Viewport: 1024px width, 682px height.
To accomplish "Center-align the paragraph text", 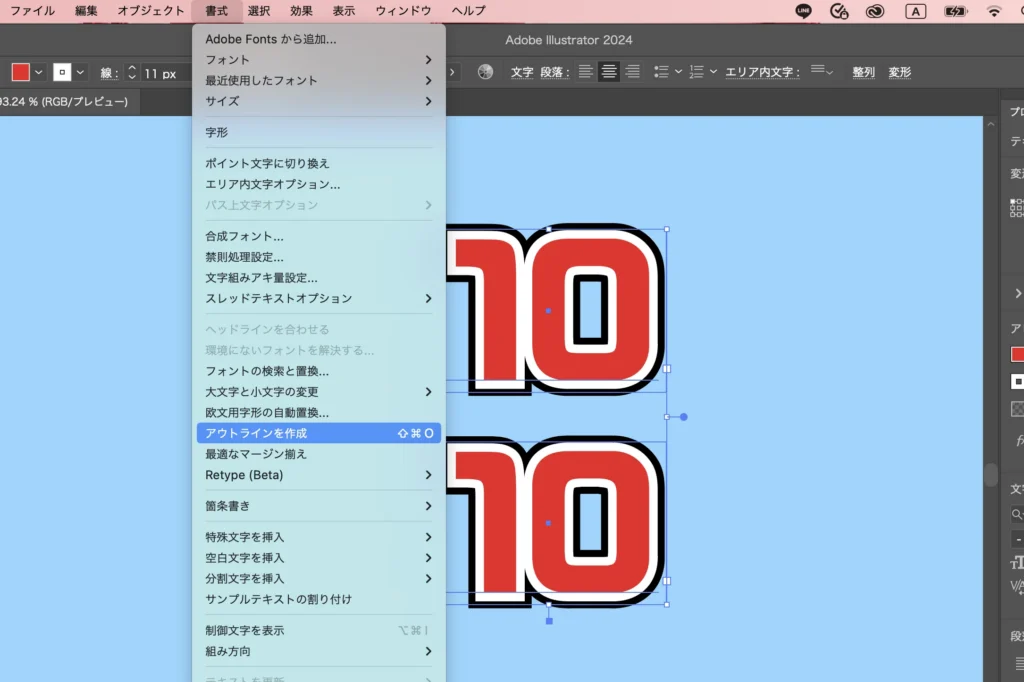I will point(608,72).
